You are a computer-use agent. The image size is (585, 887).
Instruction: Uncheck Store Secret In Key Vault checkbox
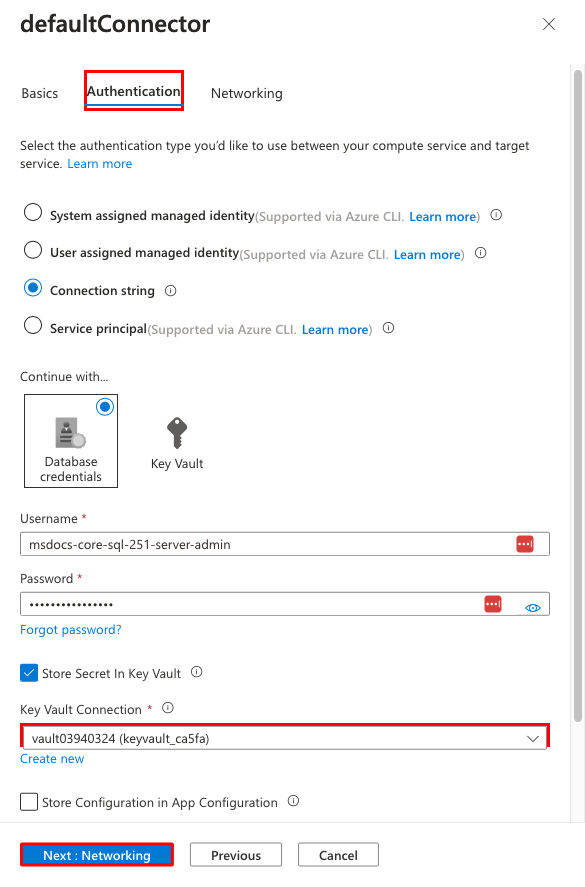[29, 673]
